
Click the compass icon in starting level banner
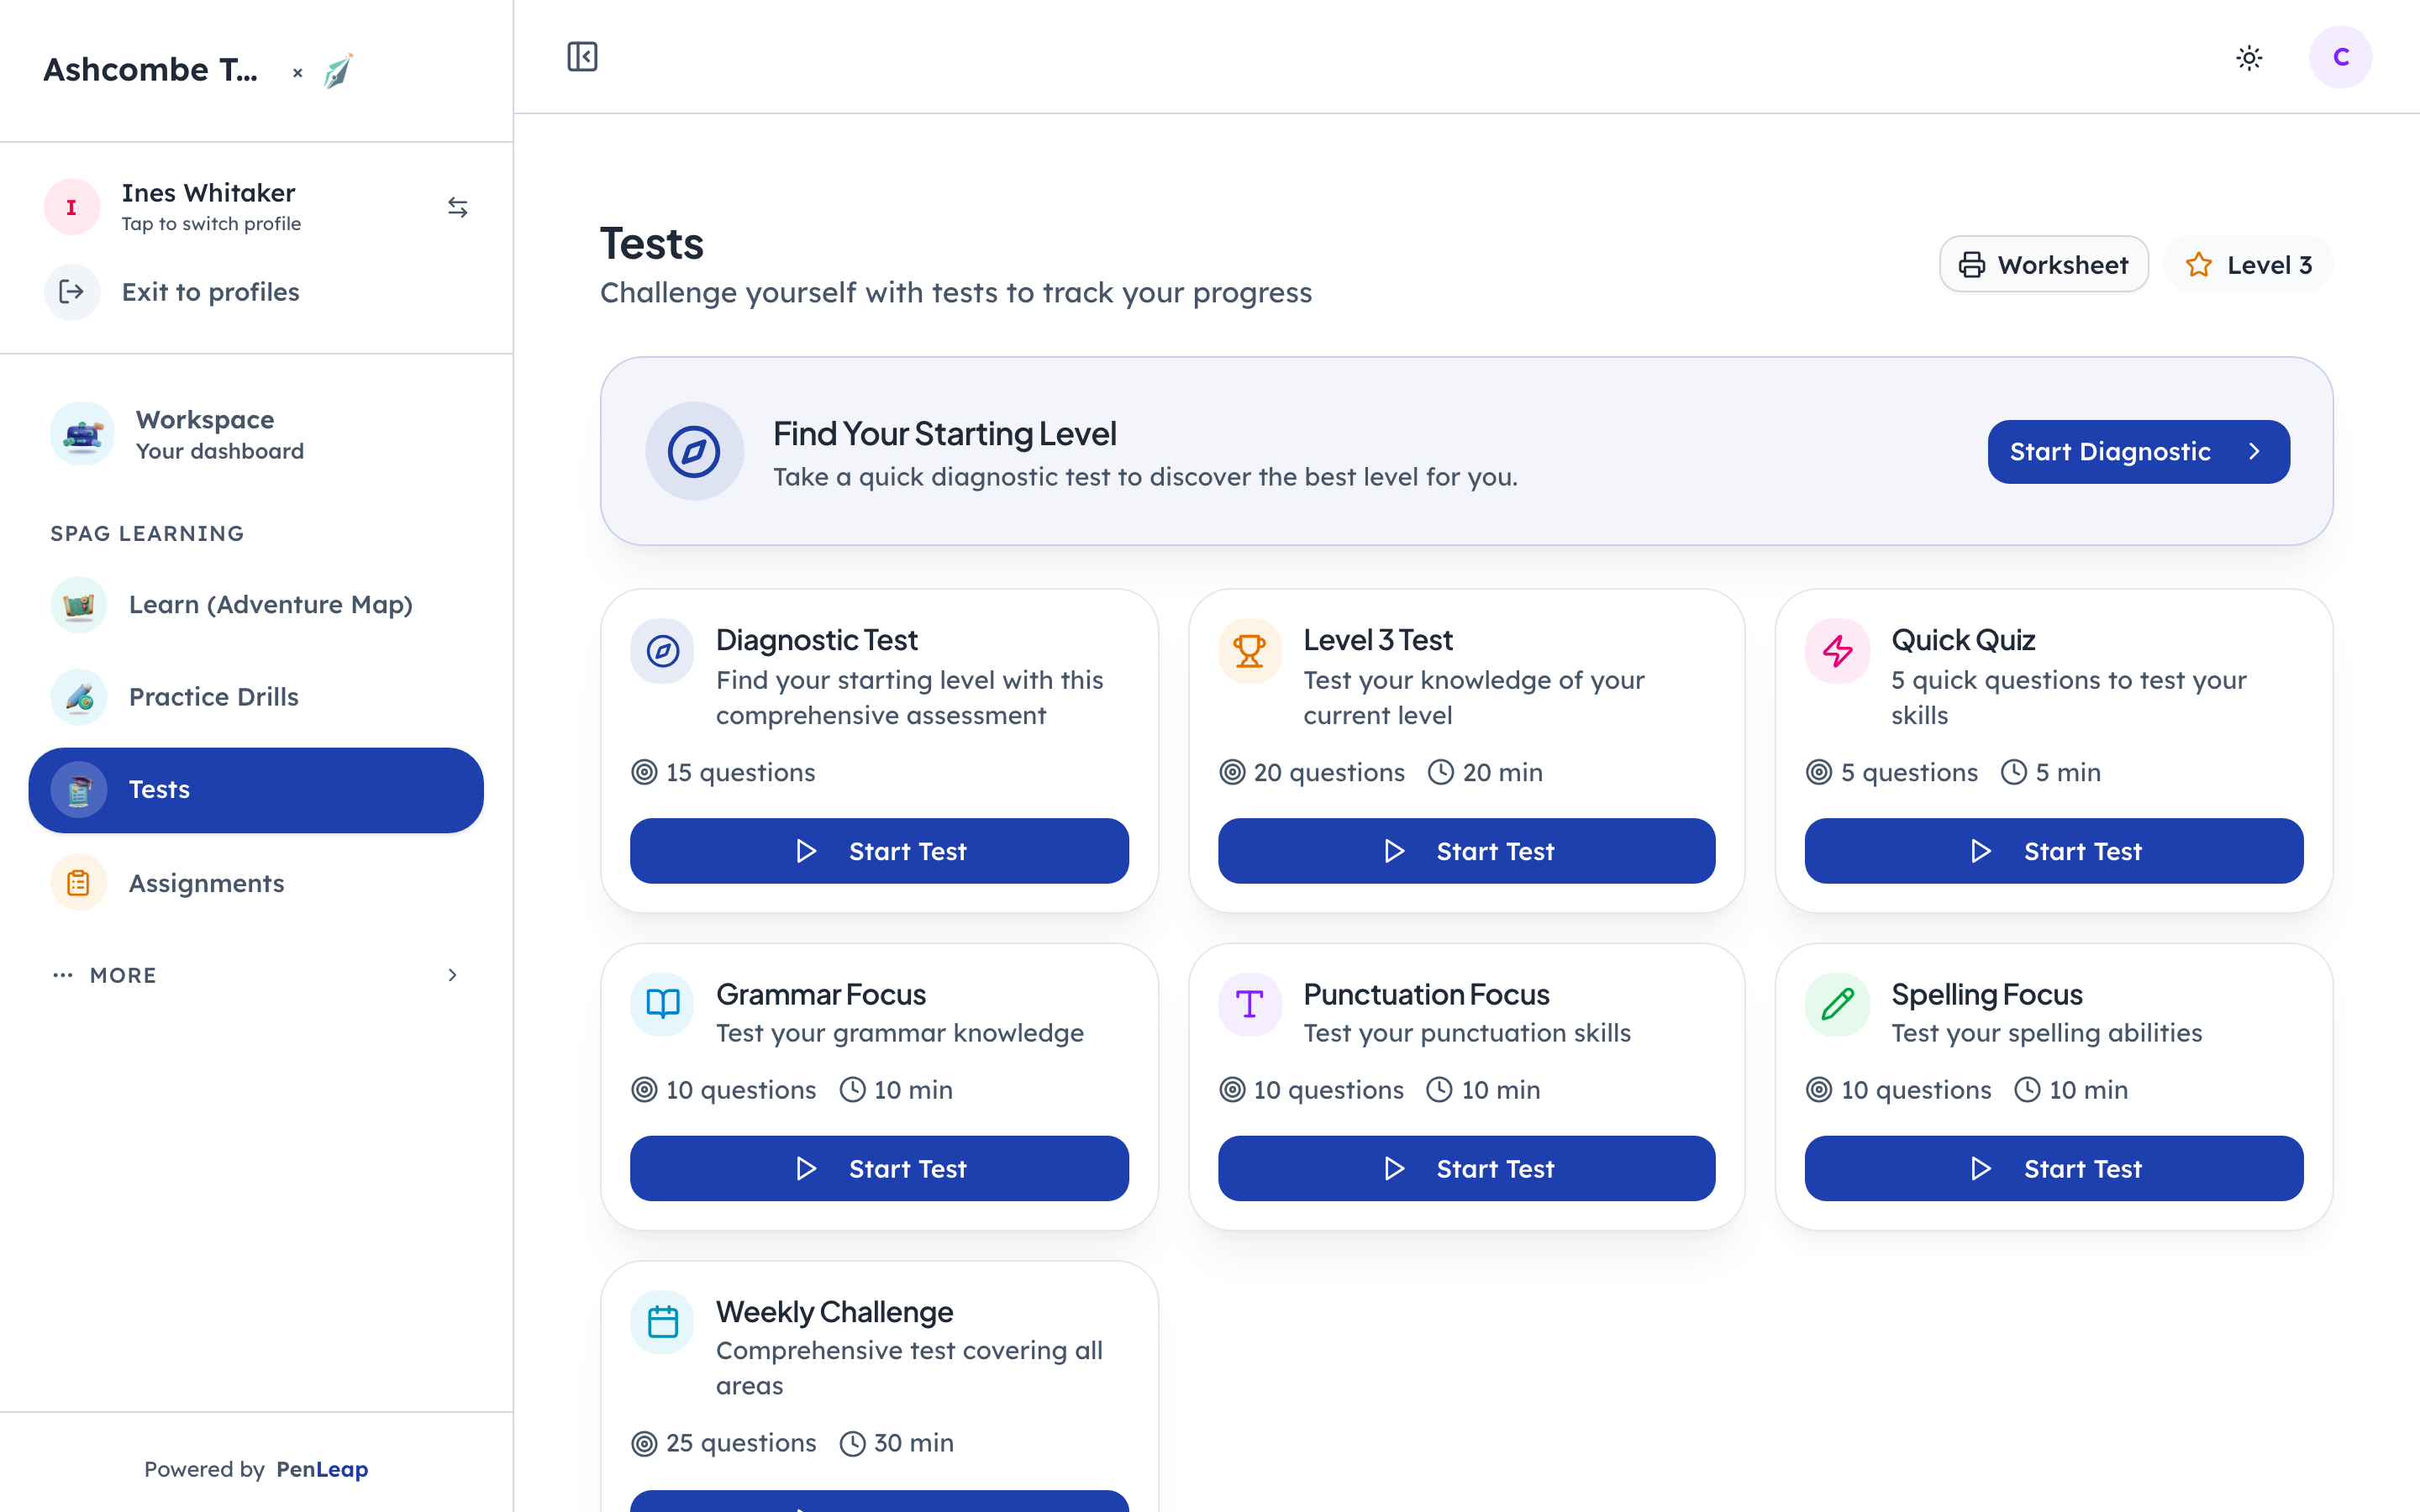694,451
